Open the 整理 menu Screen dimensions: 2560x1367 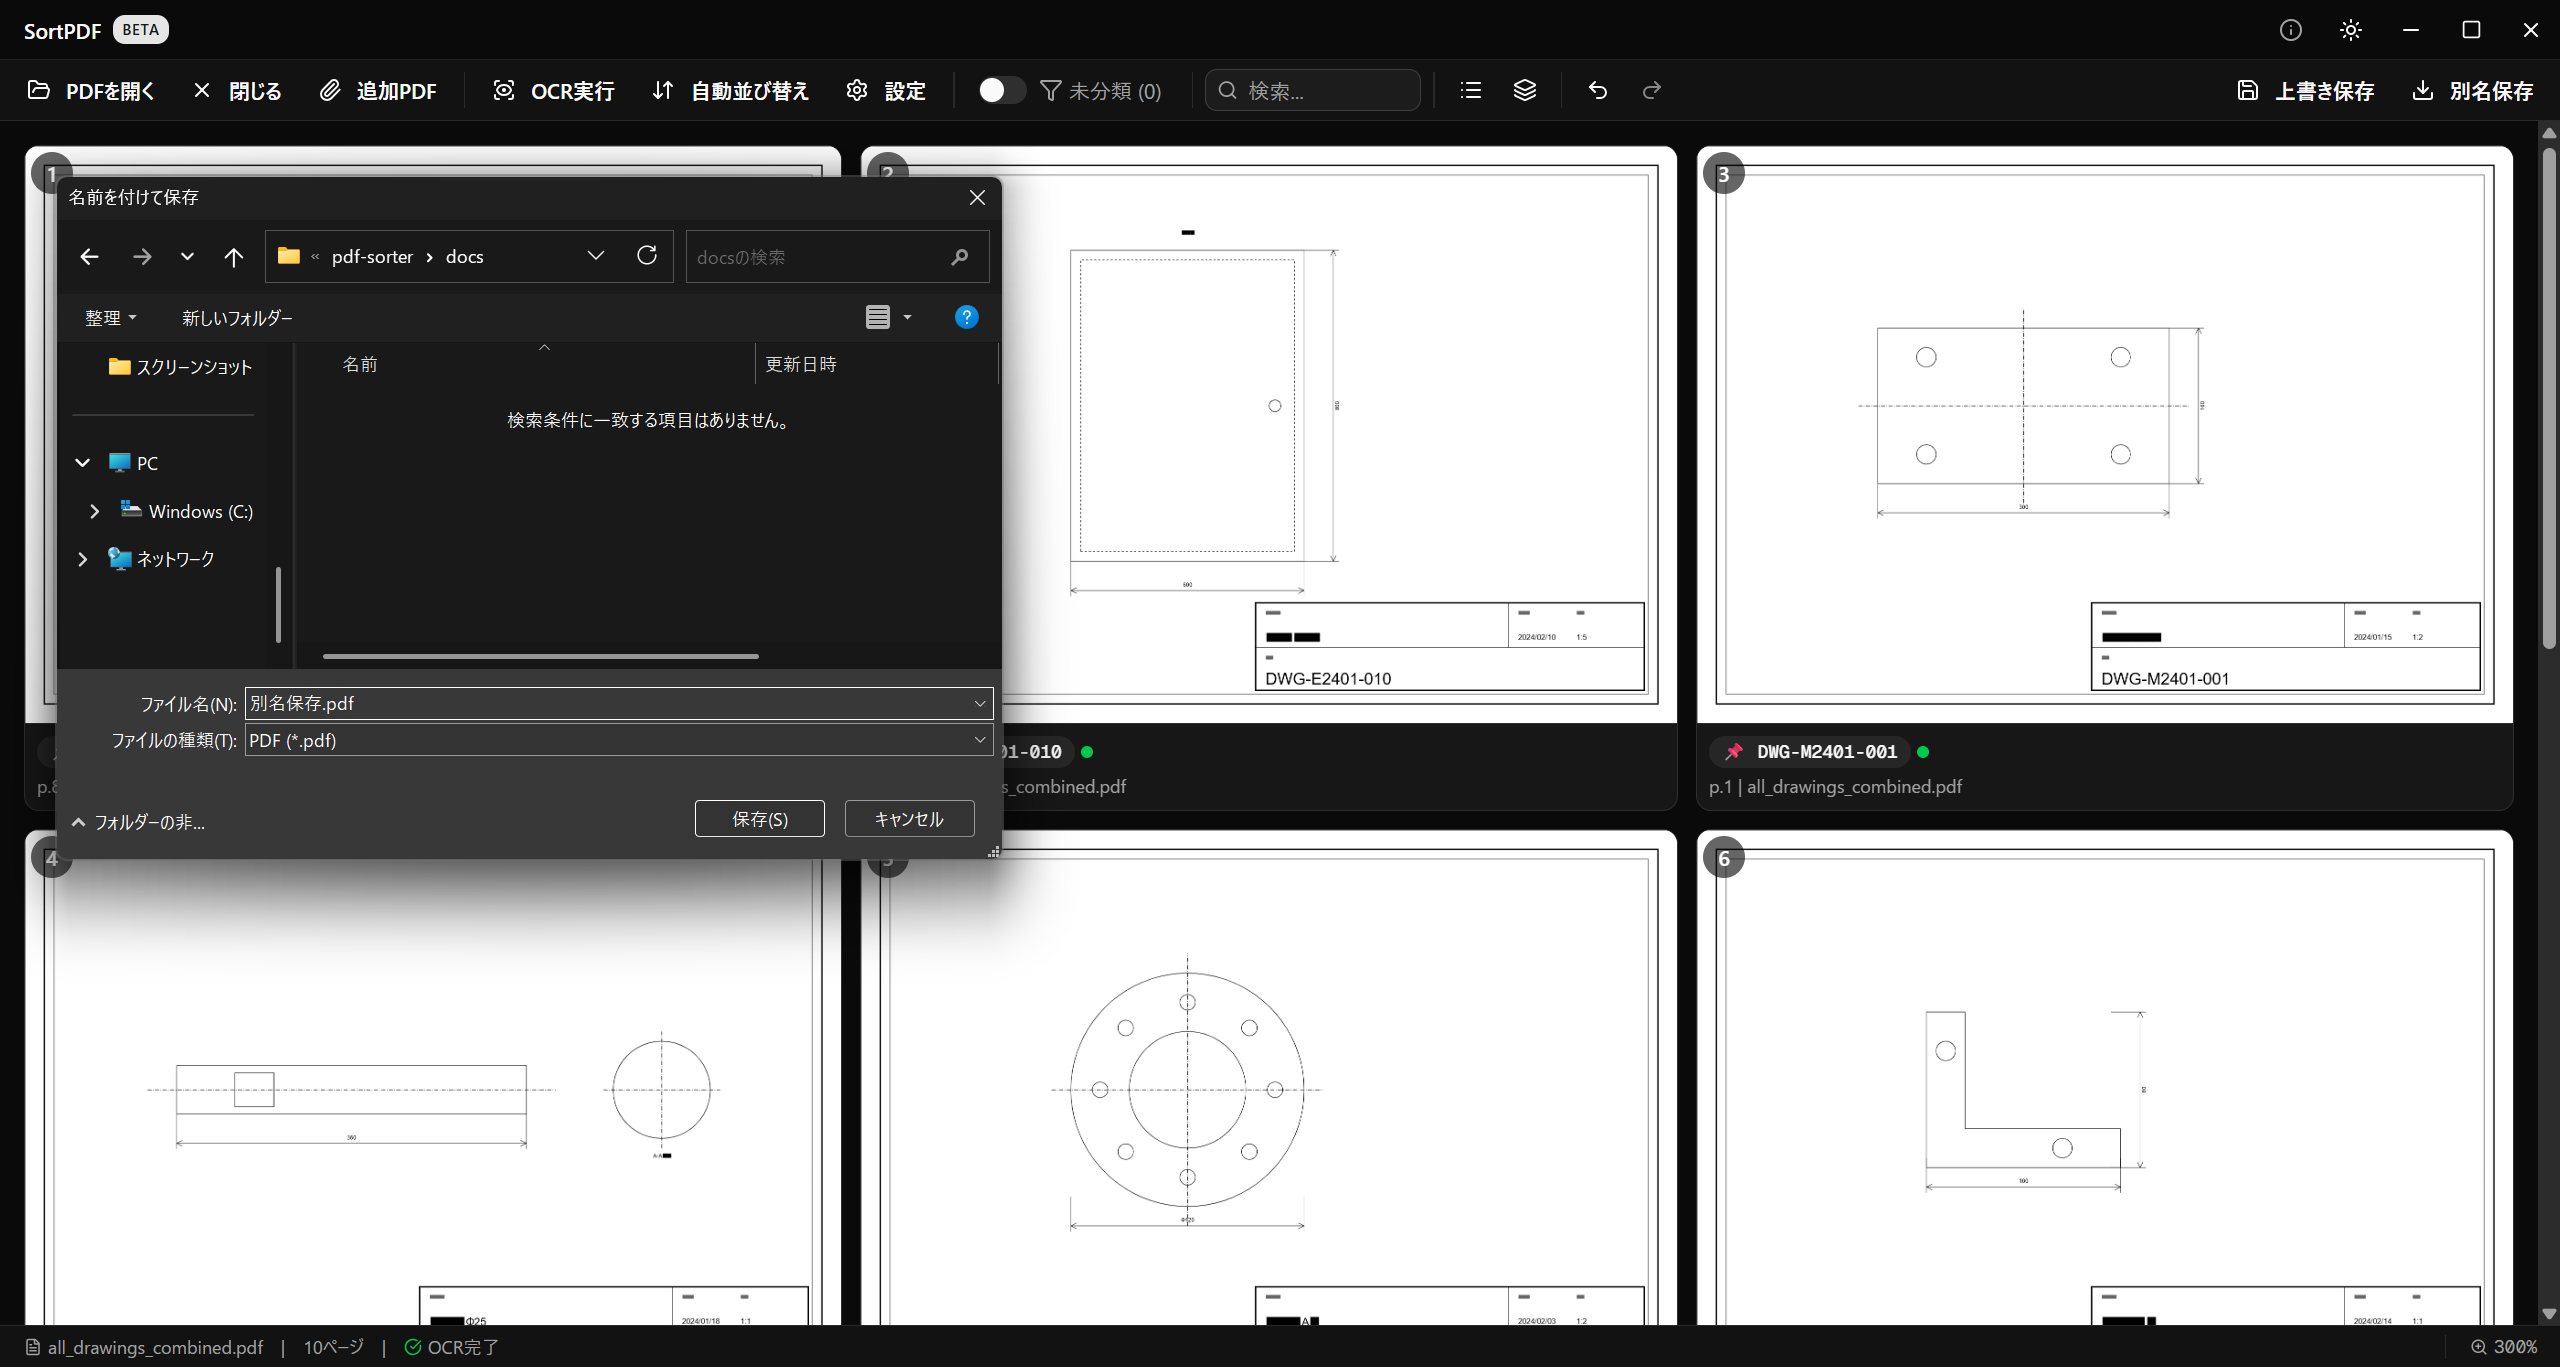pos(110,318)
